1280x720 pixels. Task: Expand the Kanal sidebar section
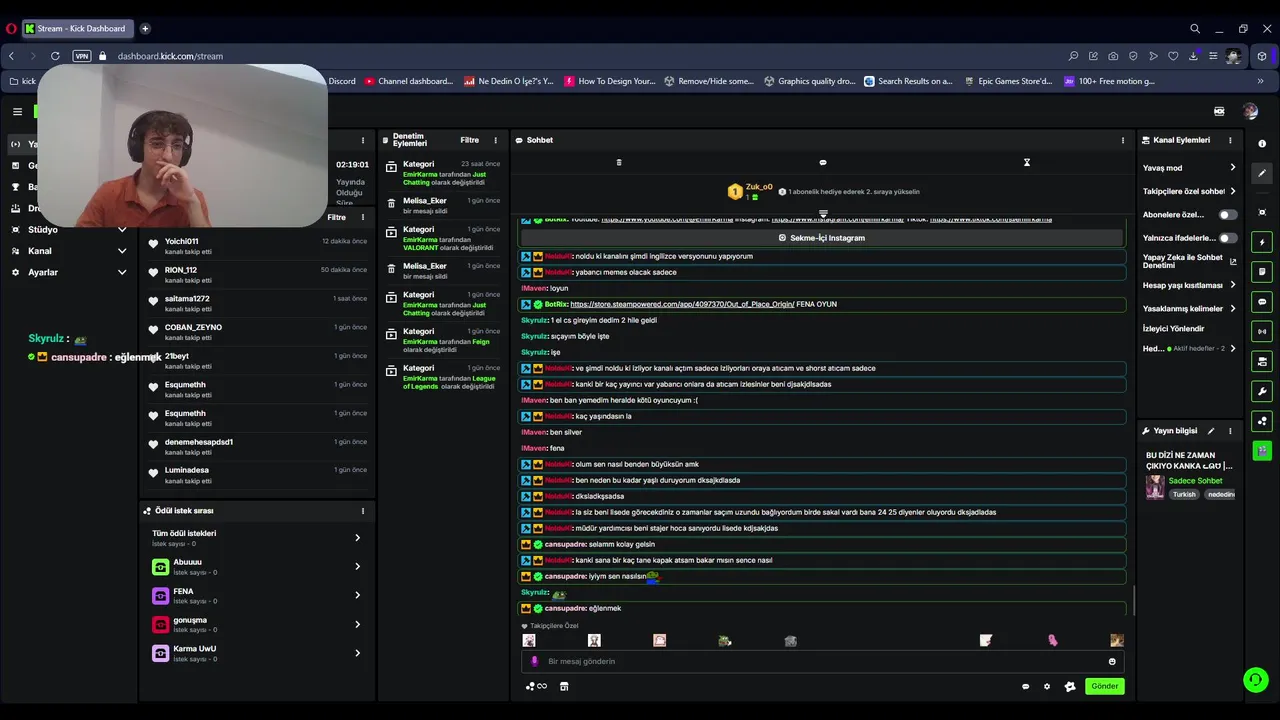coord(122,251)
